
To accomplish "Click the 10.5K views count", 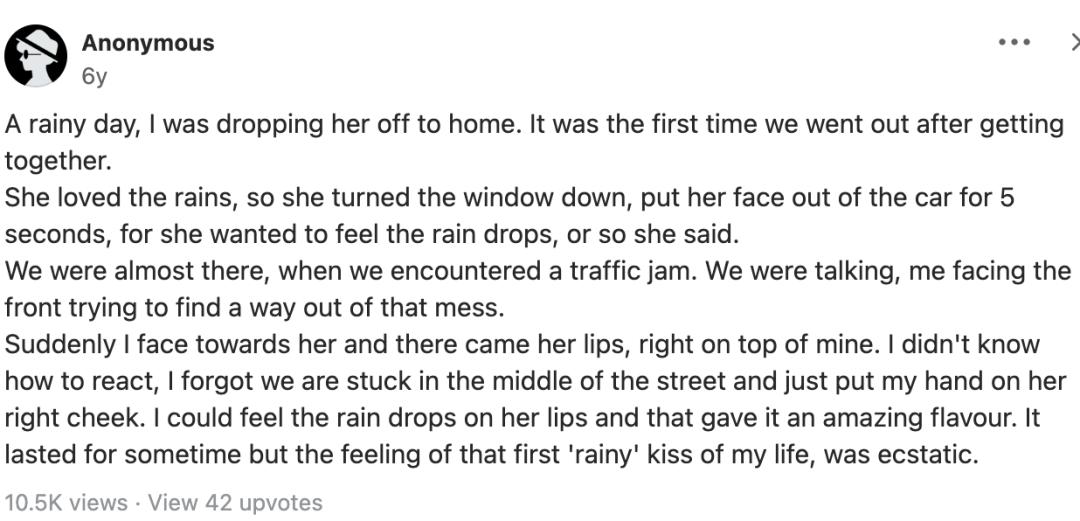I will (x=66, y=502).
